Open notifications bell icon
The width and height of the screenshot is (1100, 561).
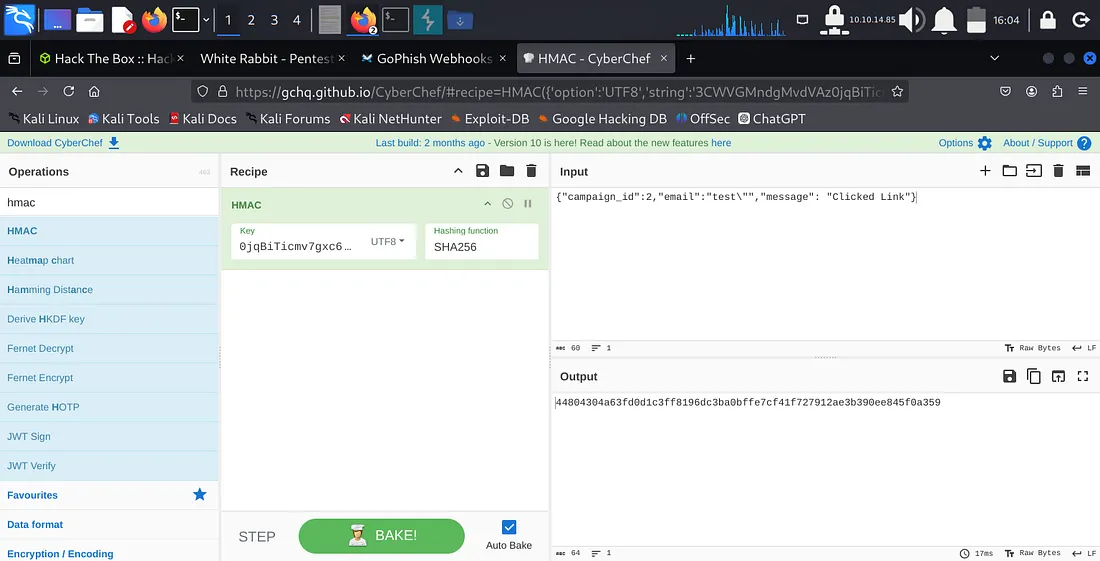944,20
